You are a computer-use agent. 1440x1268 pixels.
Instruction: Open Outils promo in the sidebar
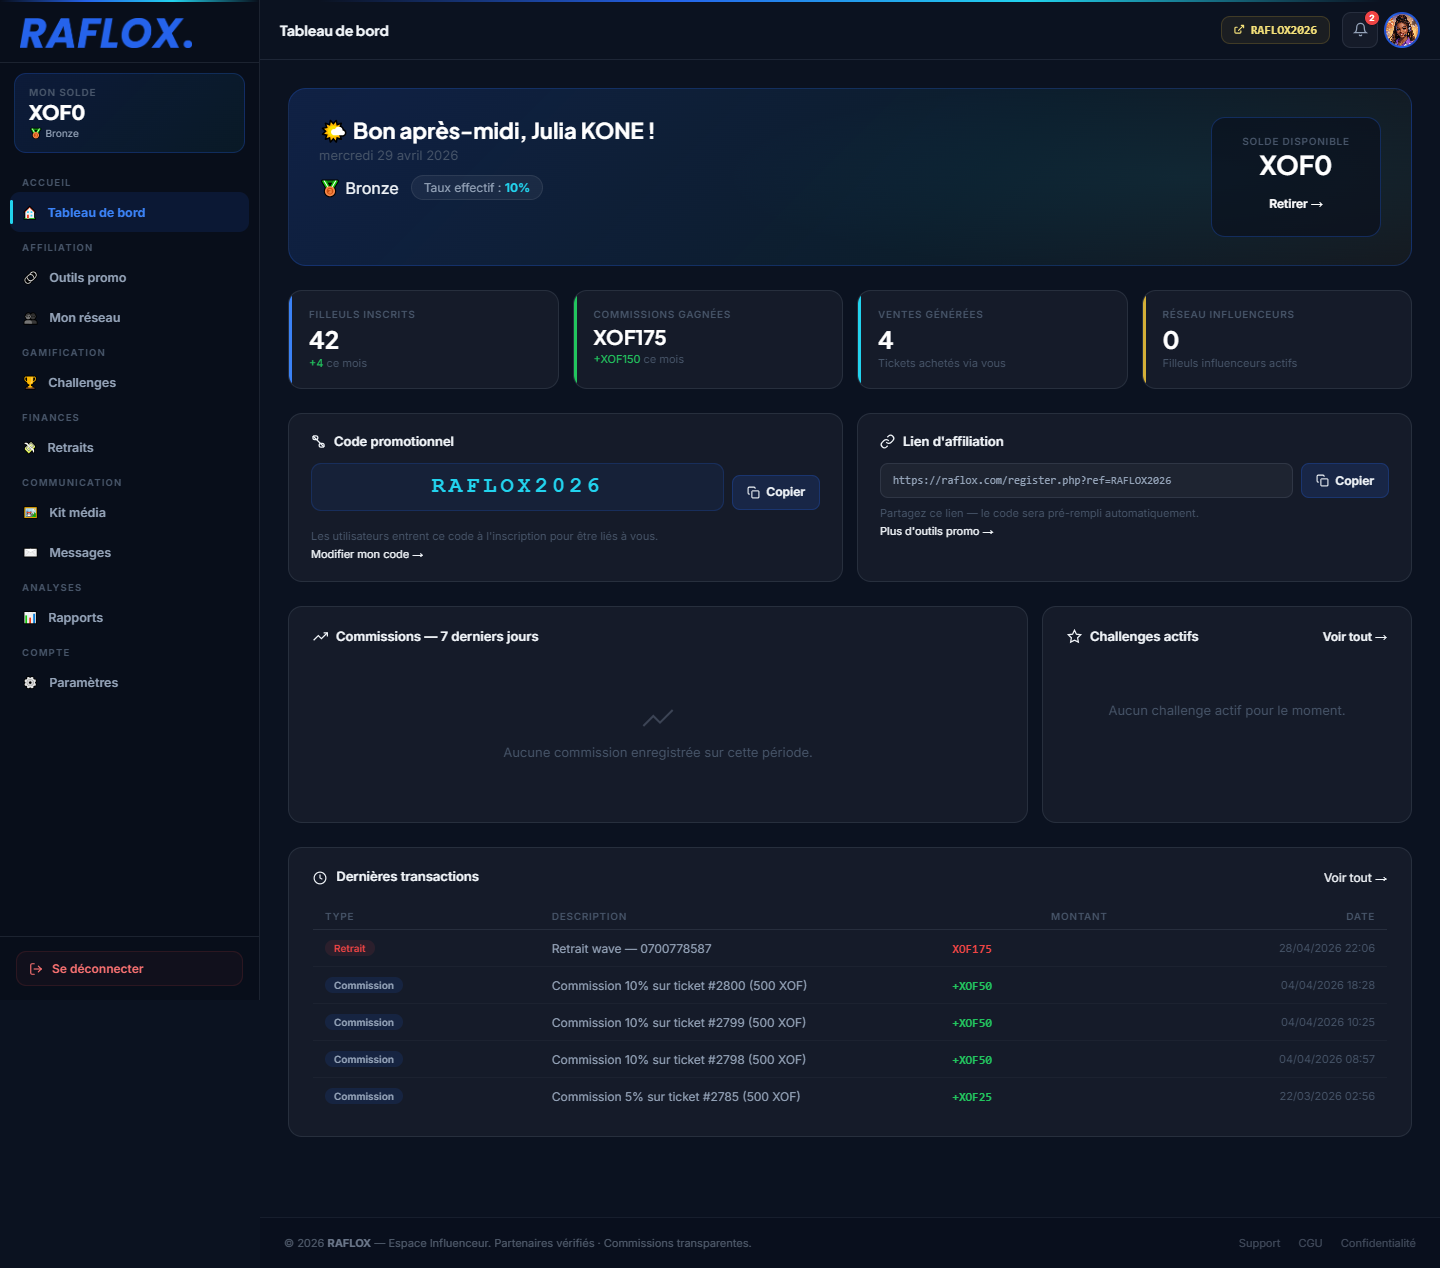(130, 278)
